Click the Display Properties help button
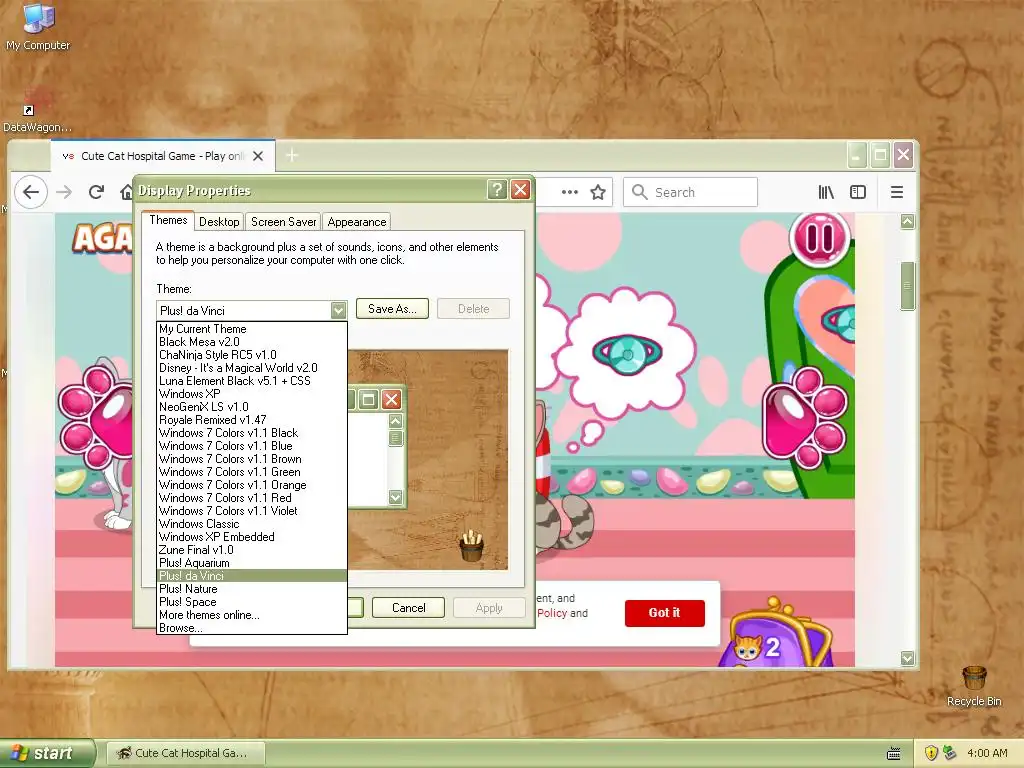 point(497,190)
